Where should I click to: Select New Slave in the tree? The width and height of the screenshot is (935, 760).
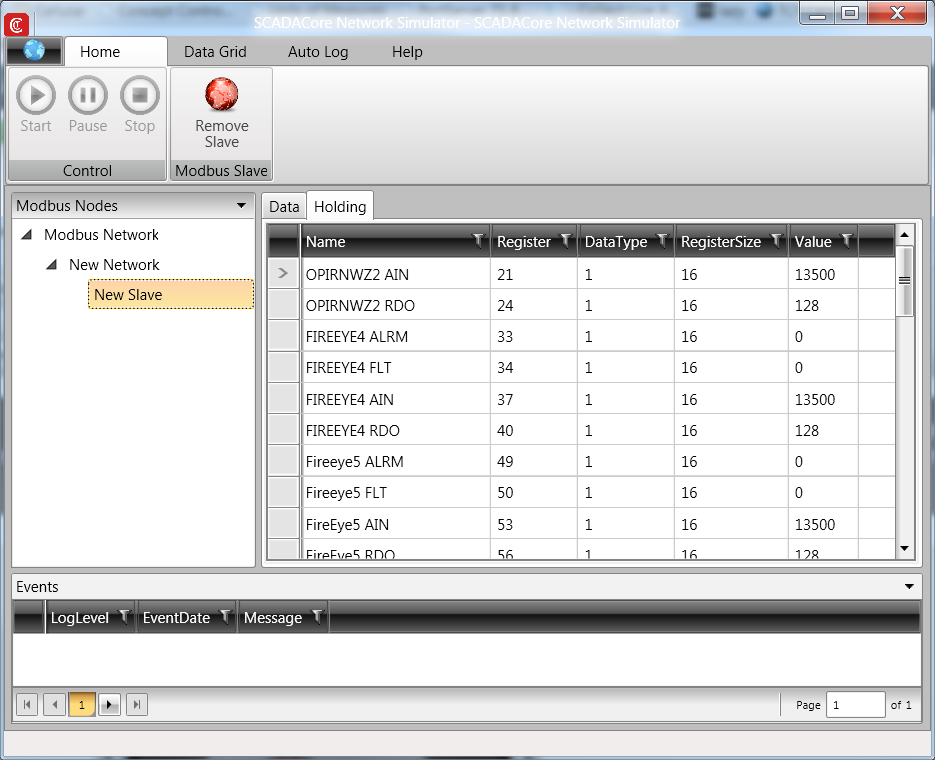(x=171, y=294)
